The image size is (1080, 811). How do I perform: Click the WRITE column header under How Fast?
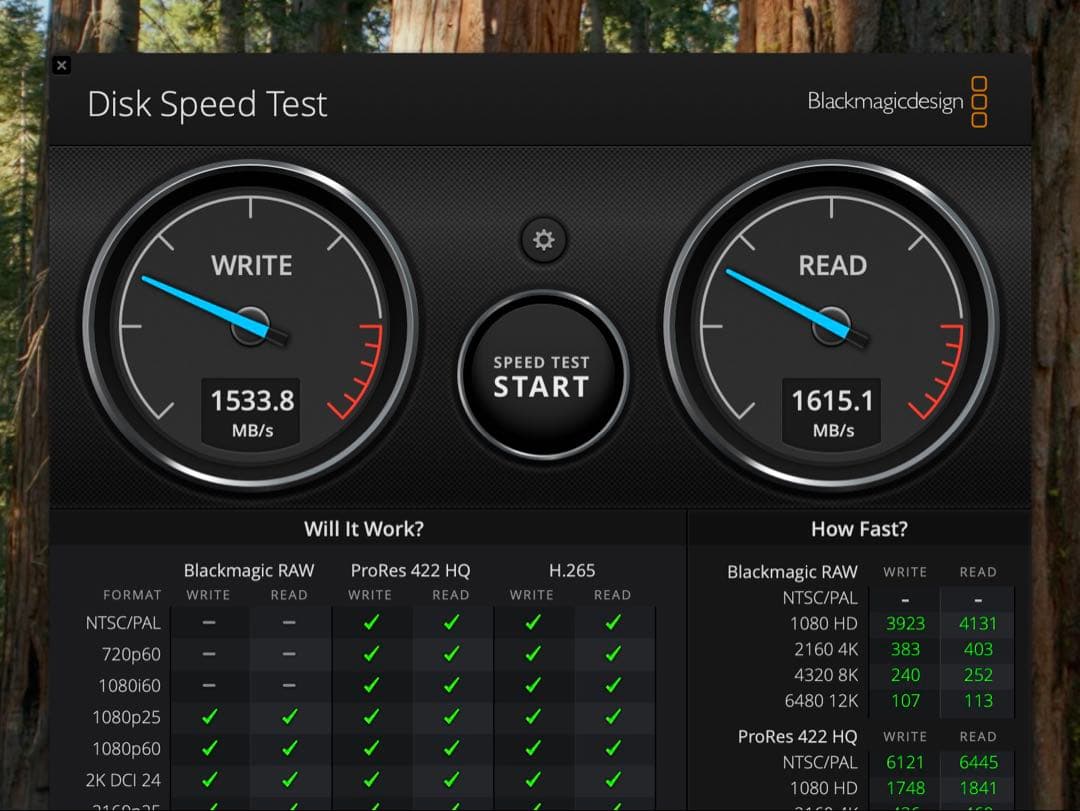[x=904, y=571]
